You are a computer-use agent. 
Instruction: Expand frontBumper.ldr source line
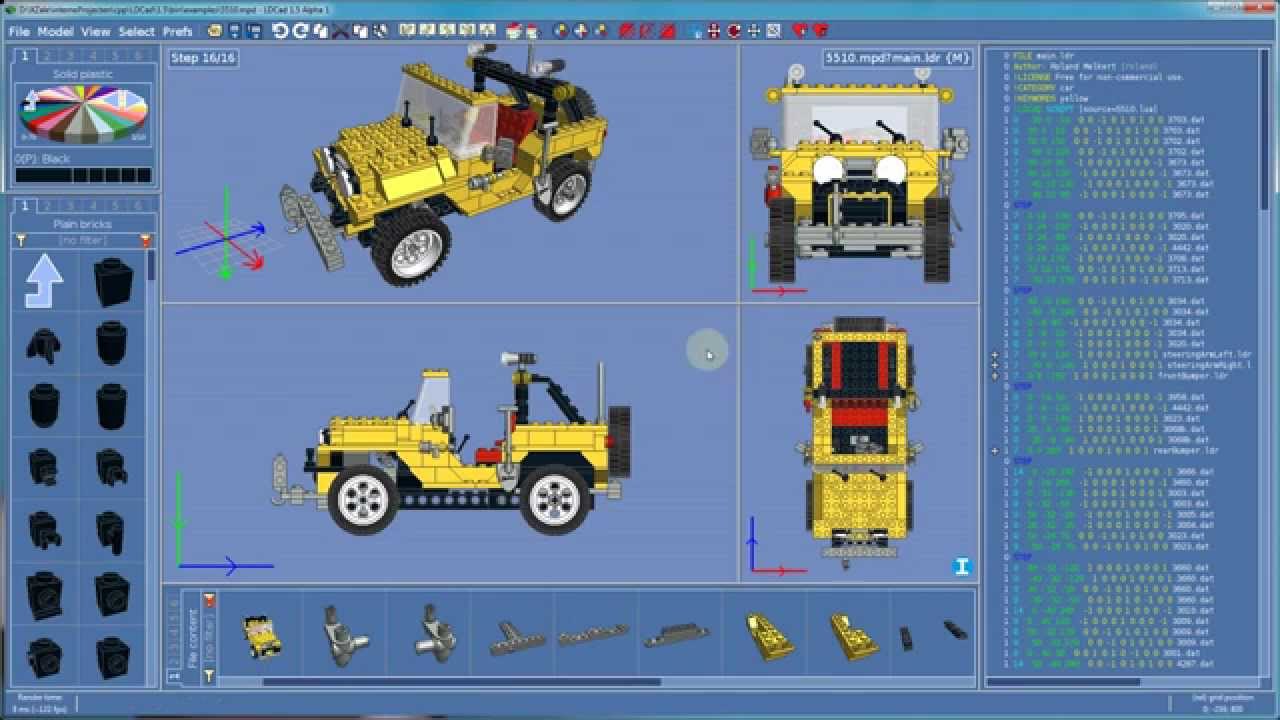(995, 376)
